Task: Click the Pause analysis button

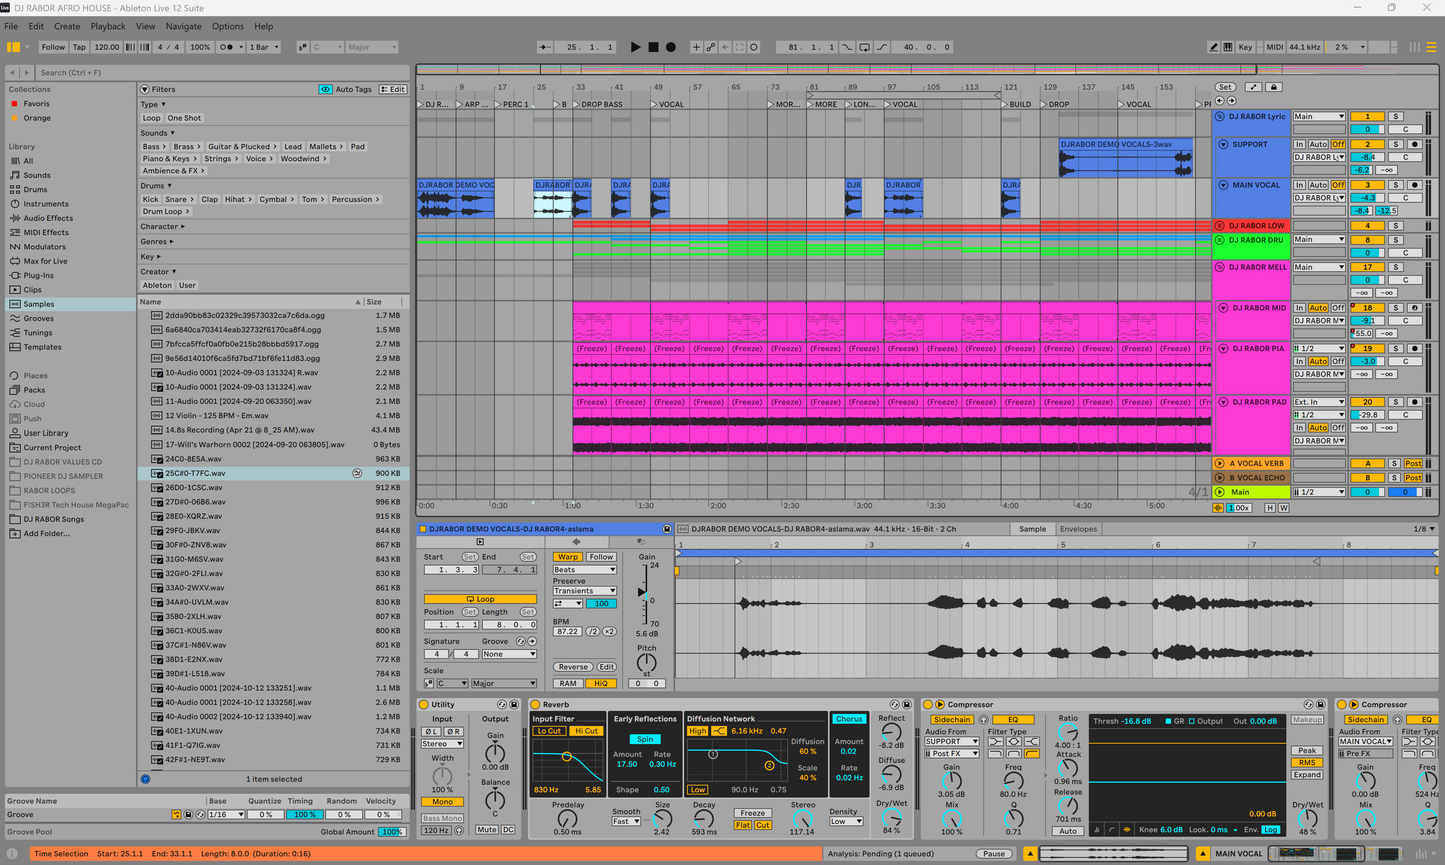Action: pyautogui.click(x=993, y=854)
